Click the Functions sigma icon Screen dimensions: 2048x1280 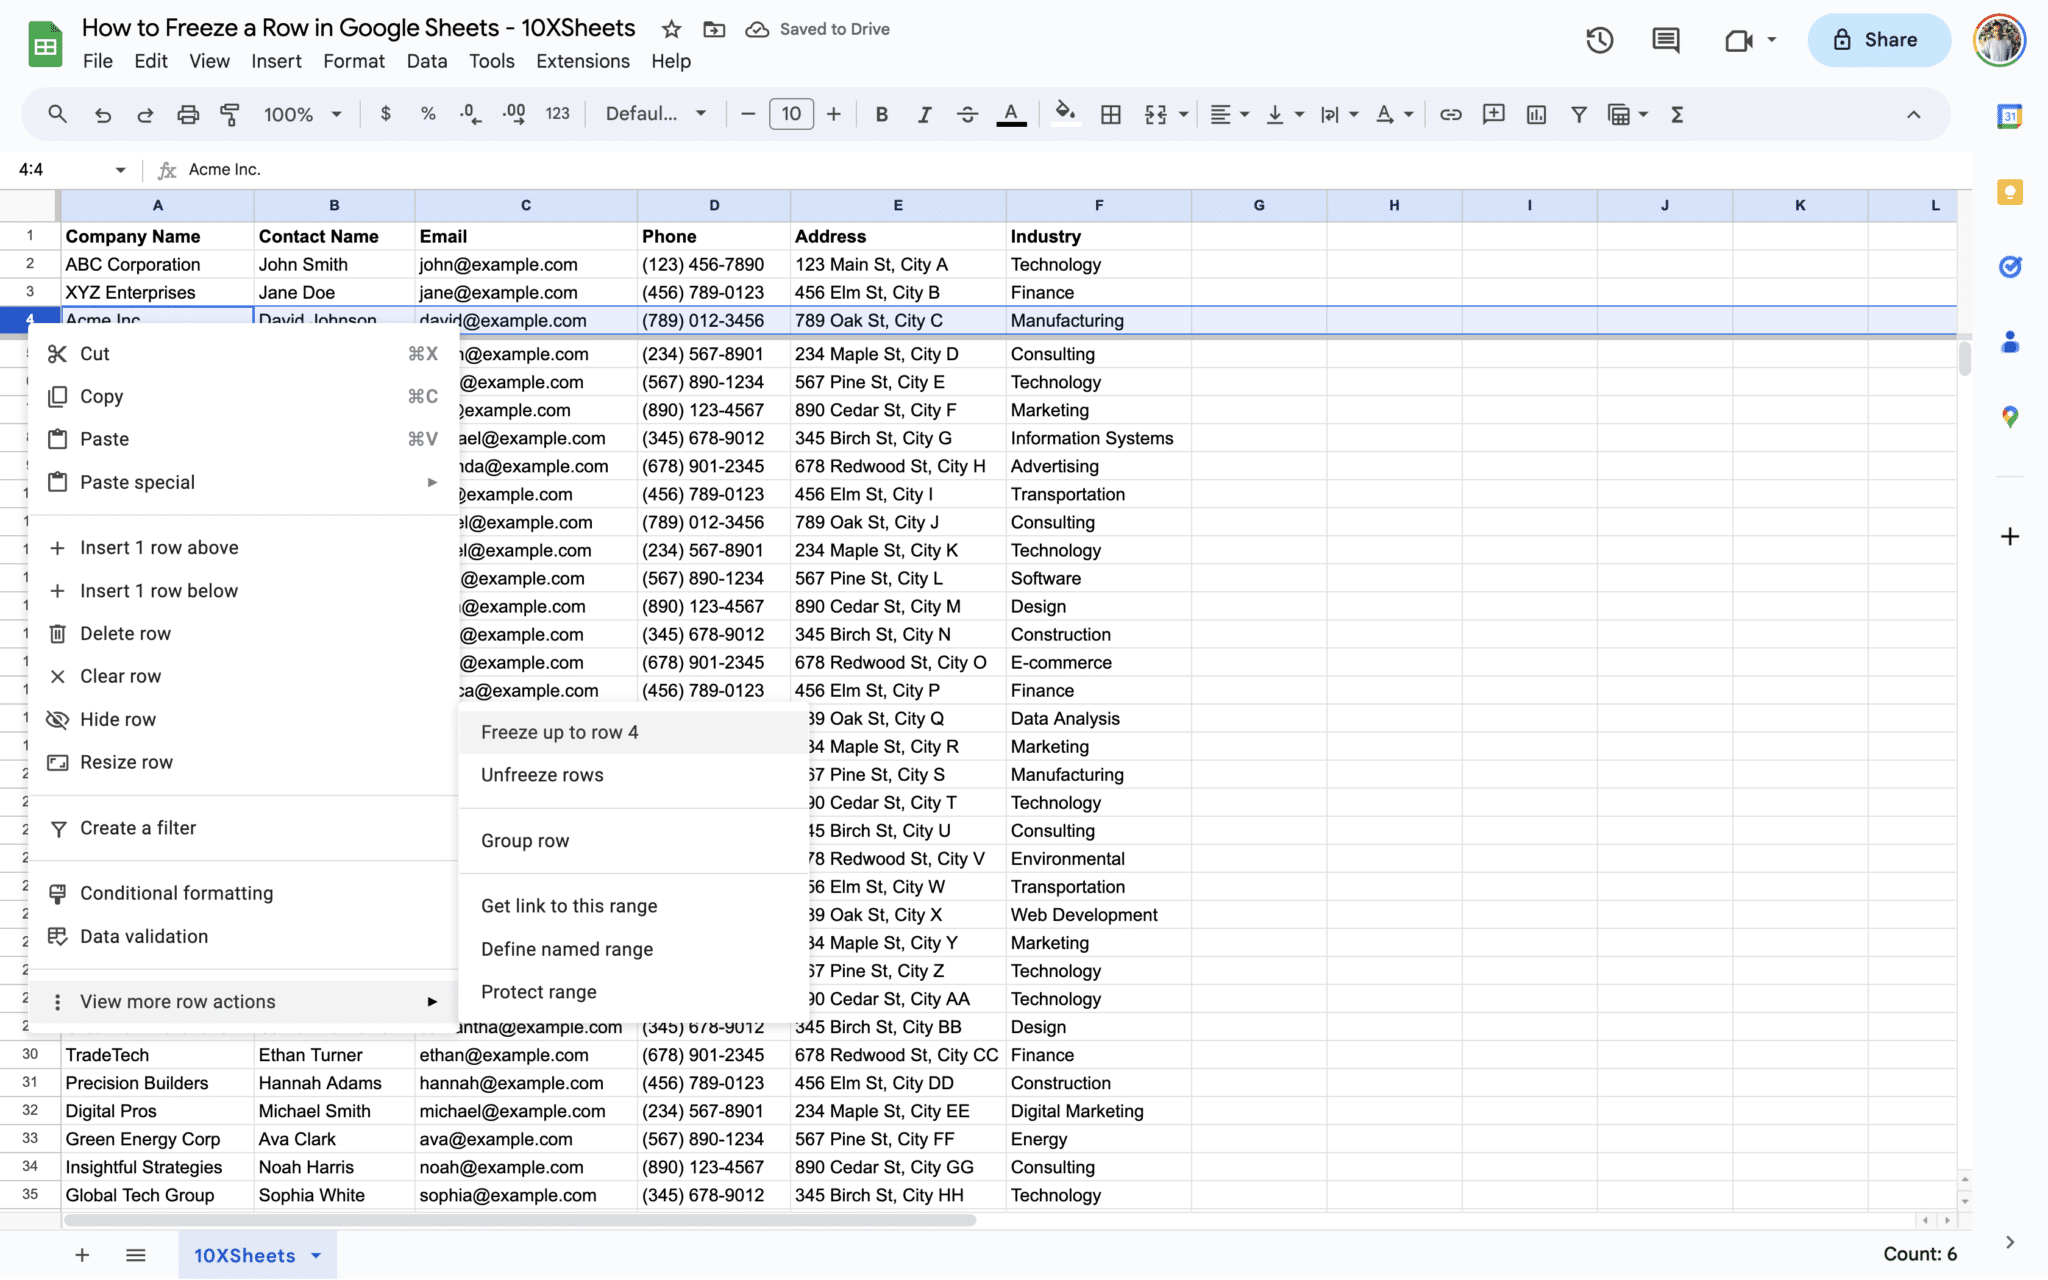click(1677, 114)
